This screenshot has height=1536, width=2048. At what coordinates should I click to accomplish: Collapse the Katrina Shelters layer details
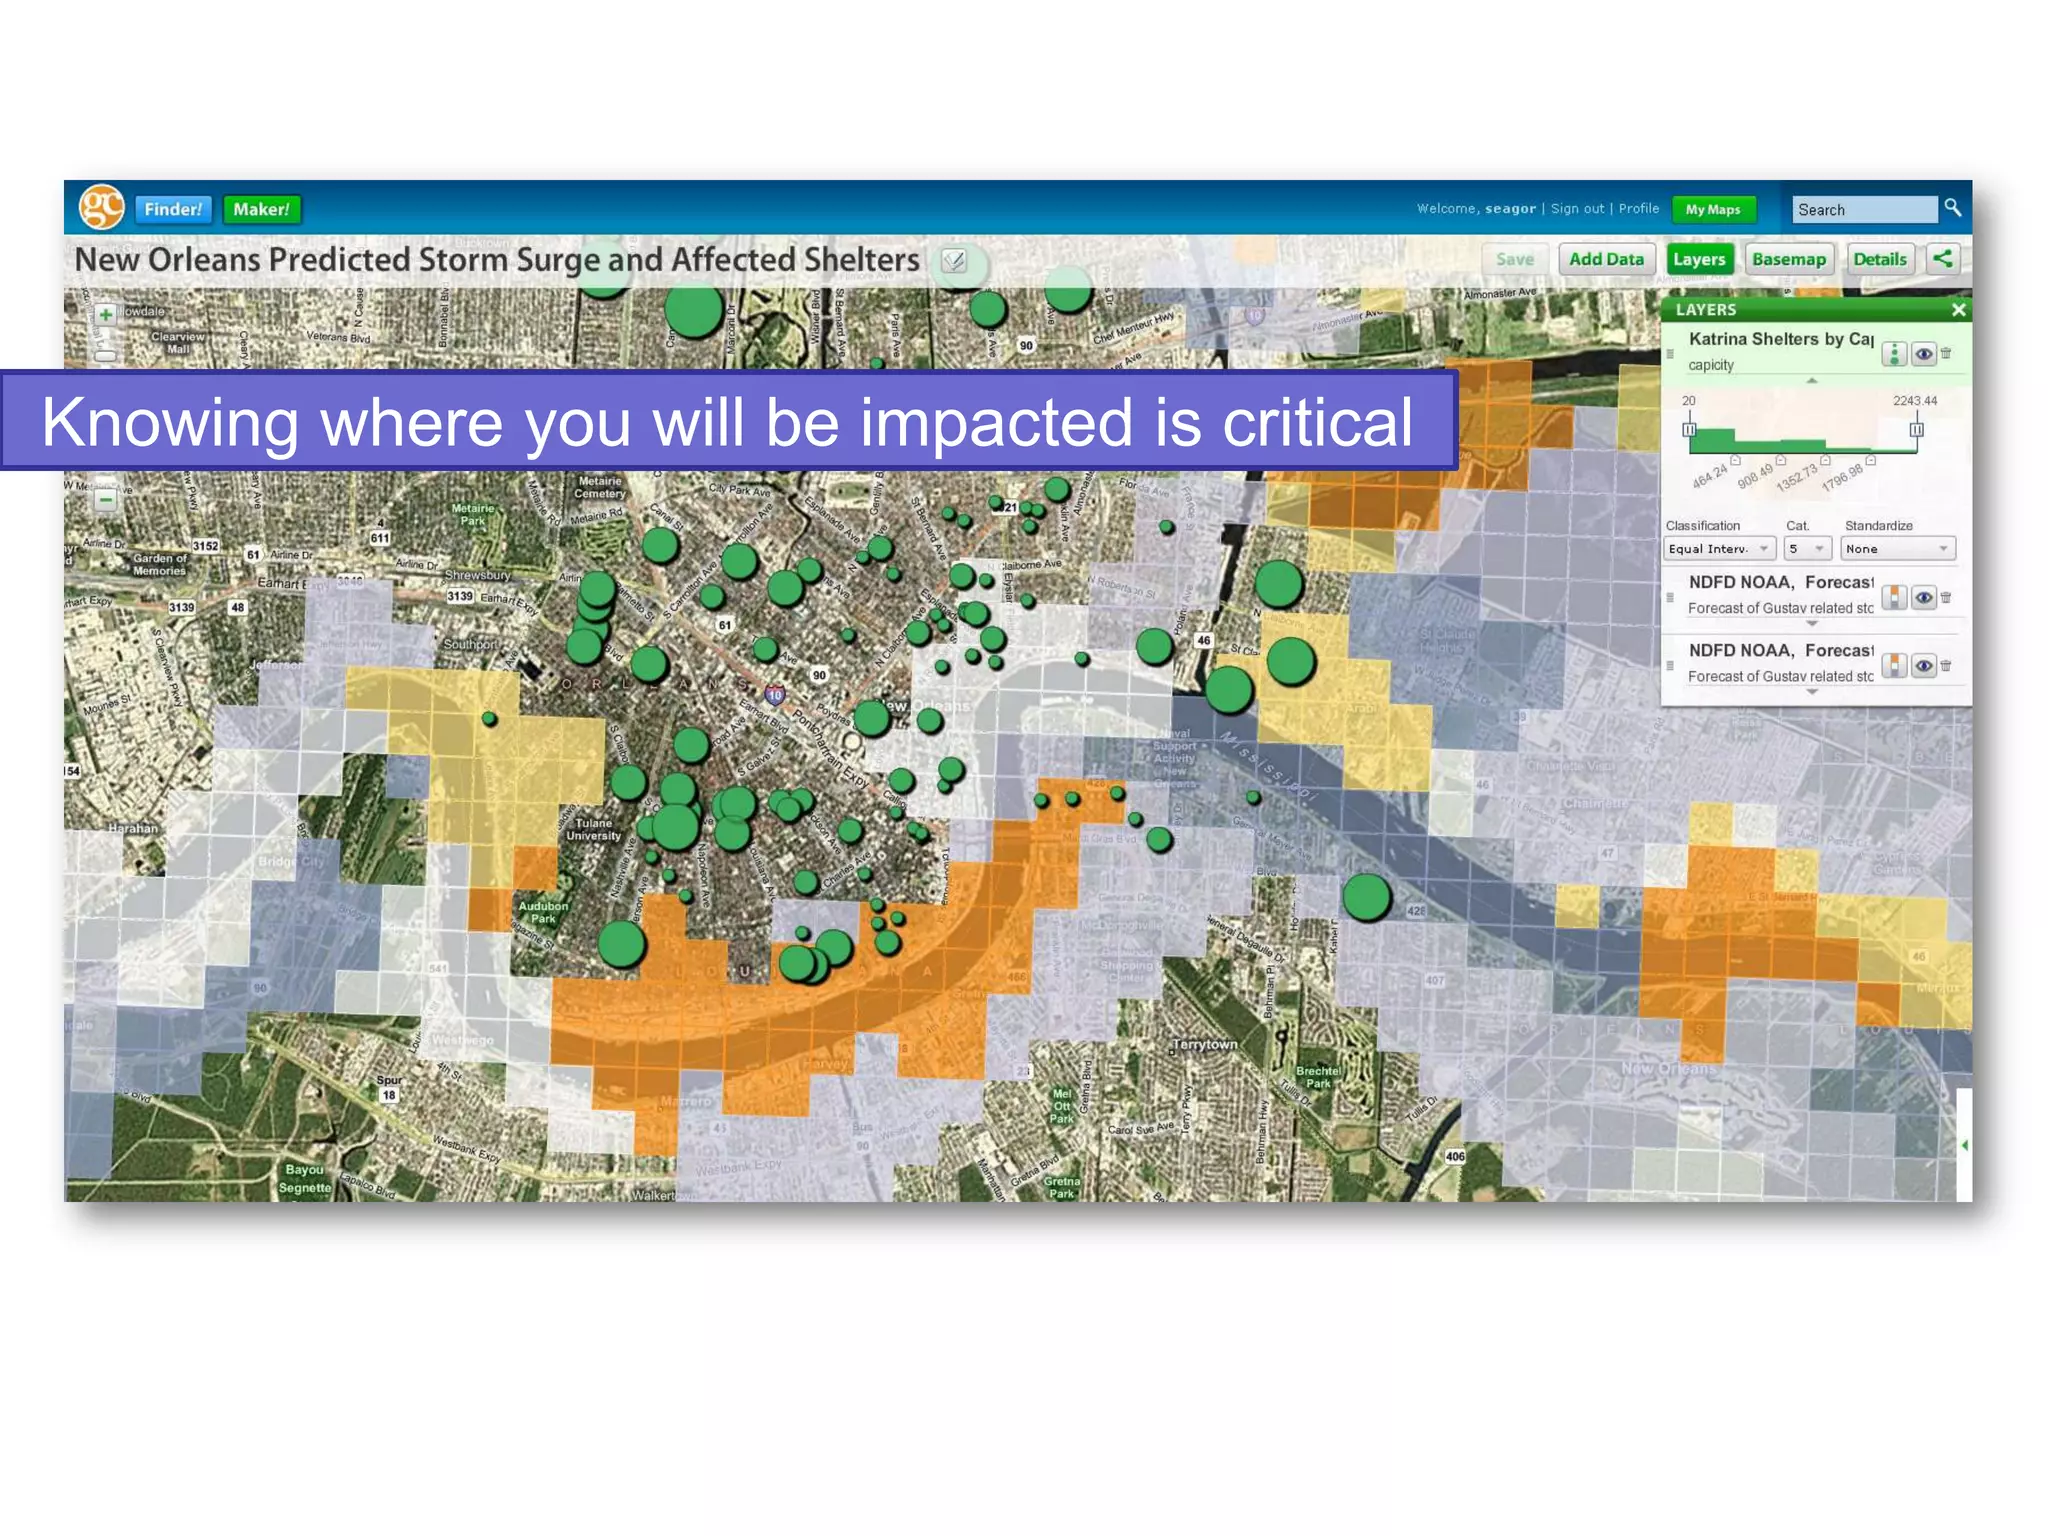(1811, 381)
